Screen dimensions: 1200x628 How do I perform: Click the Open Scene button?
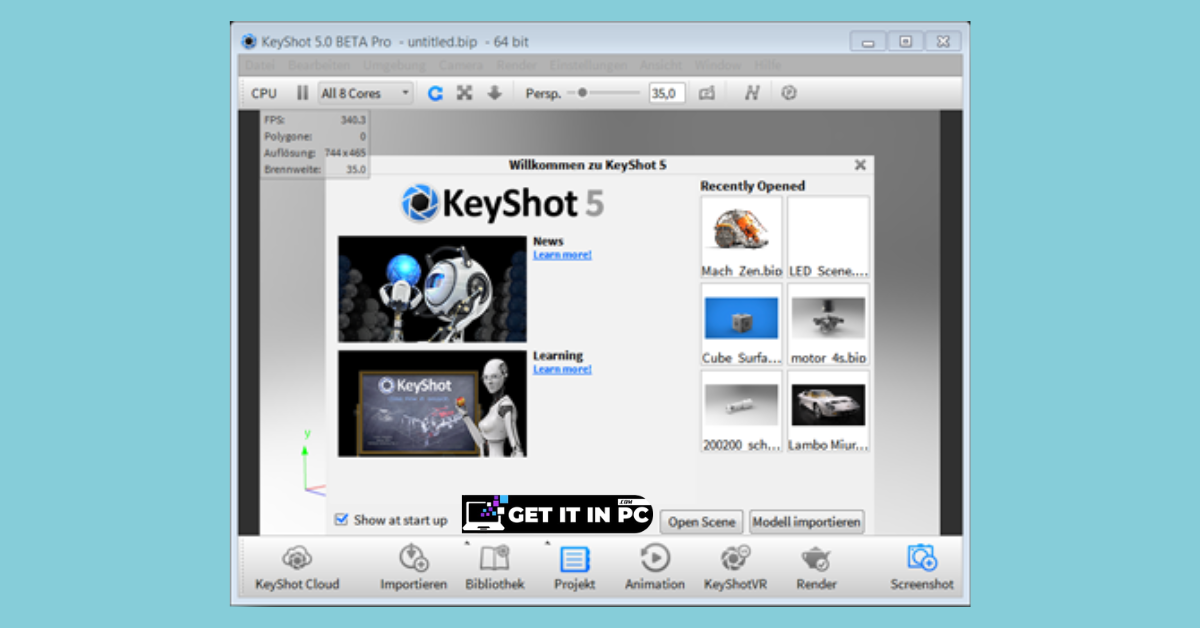pyautogui.click(x=701, y=521)
